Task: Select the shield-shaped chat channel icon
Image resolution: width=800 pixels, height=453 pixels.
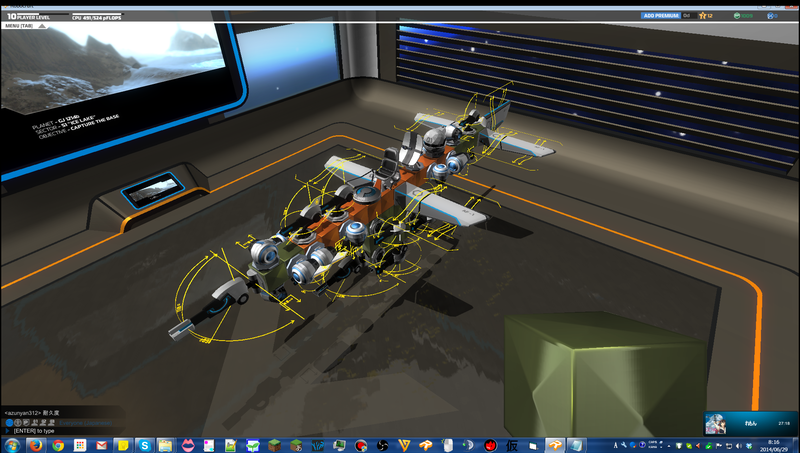Action: point(26,422)
